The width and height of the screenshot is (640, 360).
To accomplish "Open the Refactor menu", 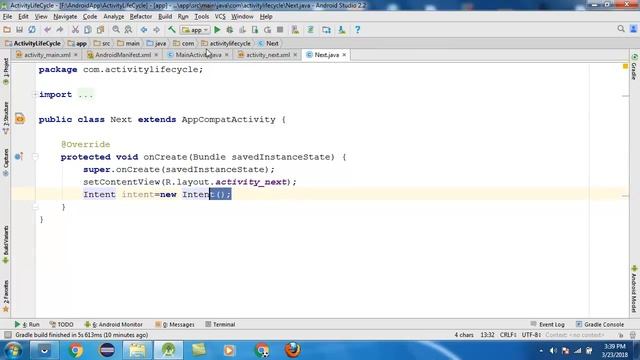I will 141,17.
